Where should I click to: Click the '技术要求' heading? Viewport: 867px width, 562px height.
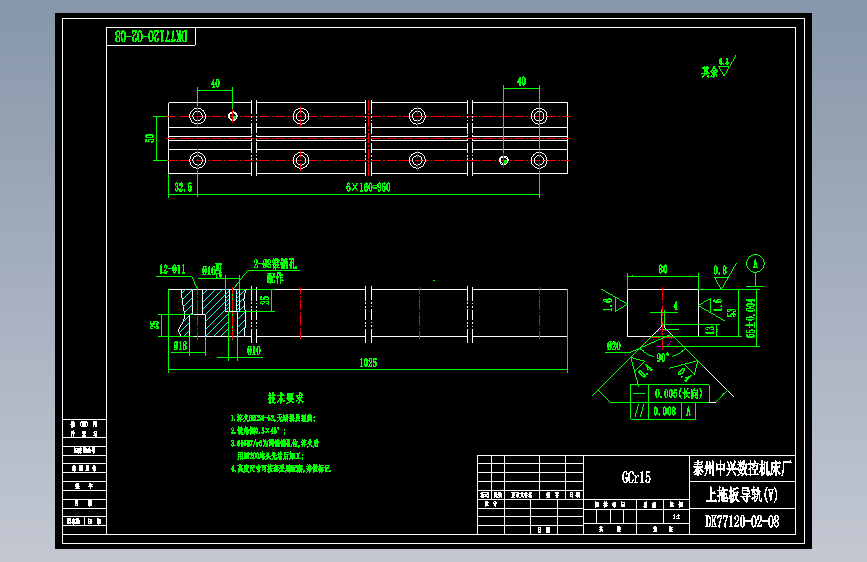point(286,398)
